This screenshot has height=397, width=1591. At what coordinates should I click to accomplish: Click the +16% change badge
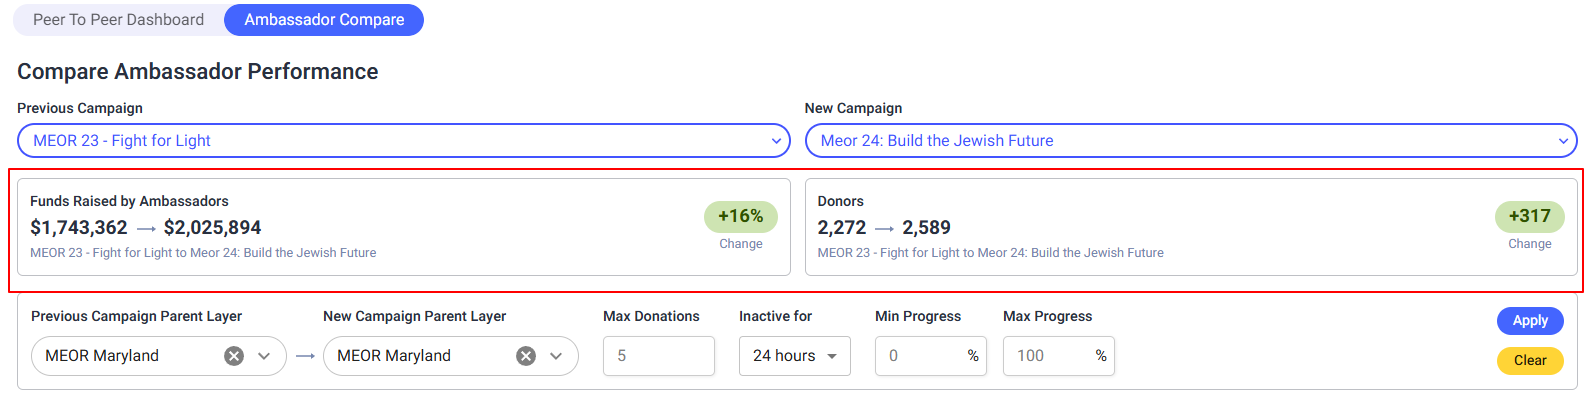click(741, 216)
